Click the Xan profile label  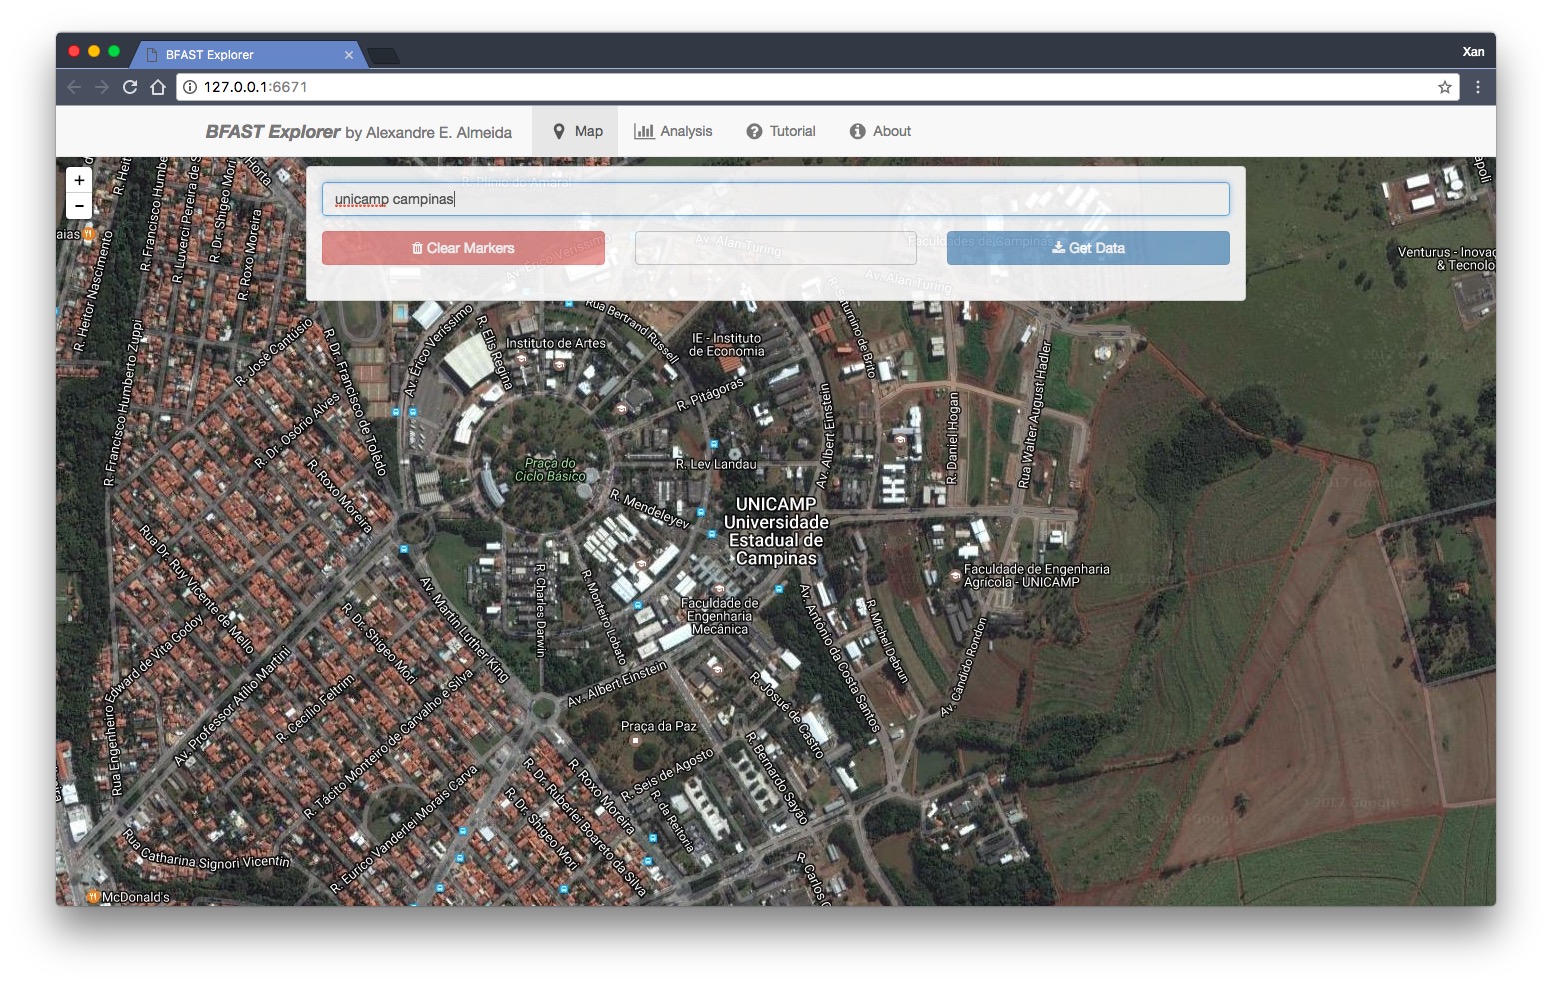coord(1473,52)
